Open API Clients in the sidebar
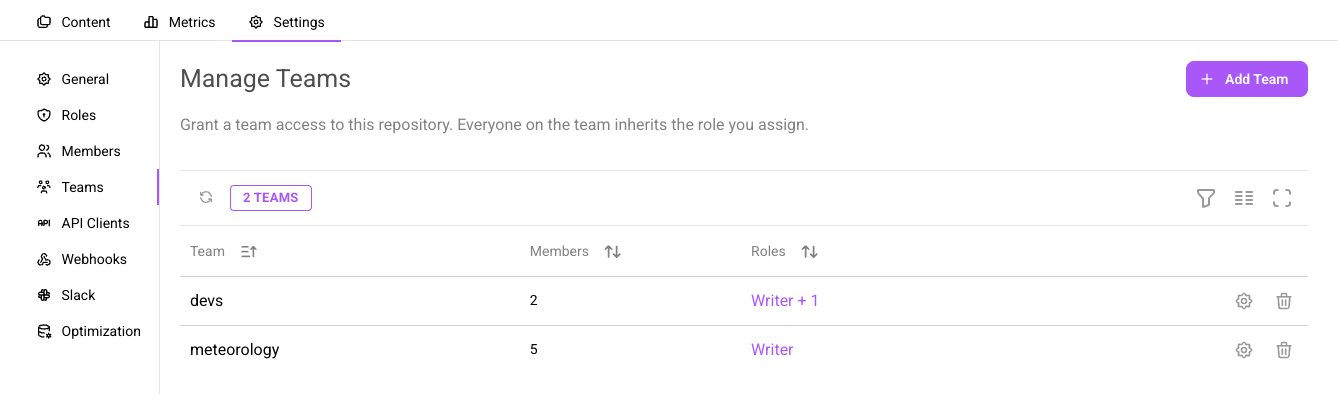This screenshot has width=1338, height=410. [83, 223]
